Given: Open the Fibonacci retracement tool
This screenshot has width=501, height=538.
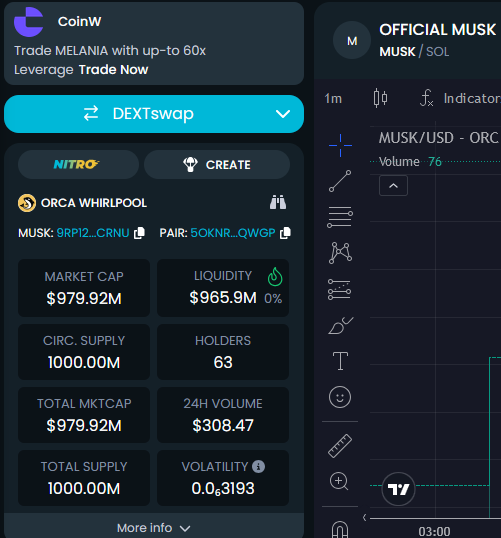Looking at the screenshot, I should (340, 217).
